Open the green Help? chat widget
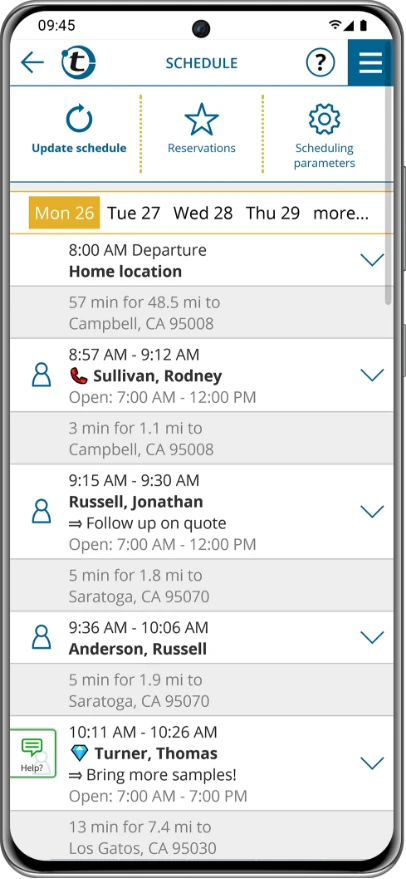Screen dimensions: 406x879 [x=33, y=753]
